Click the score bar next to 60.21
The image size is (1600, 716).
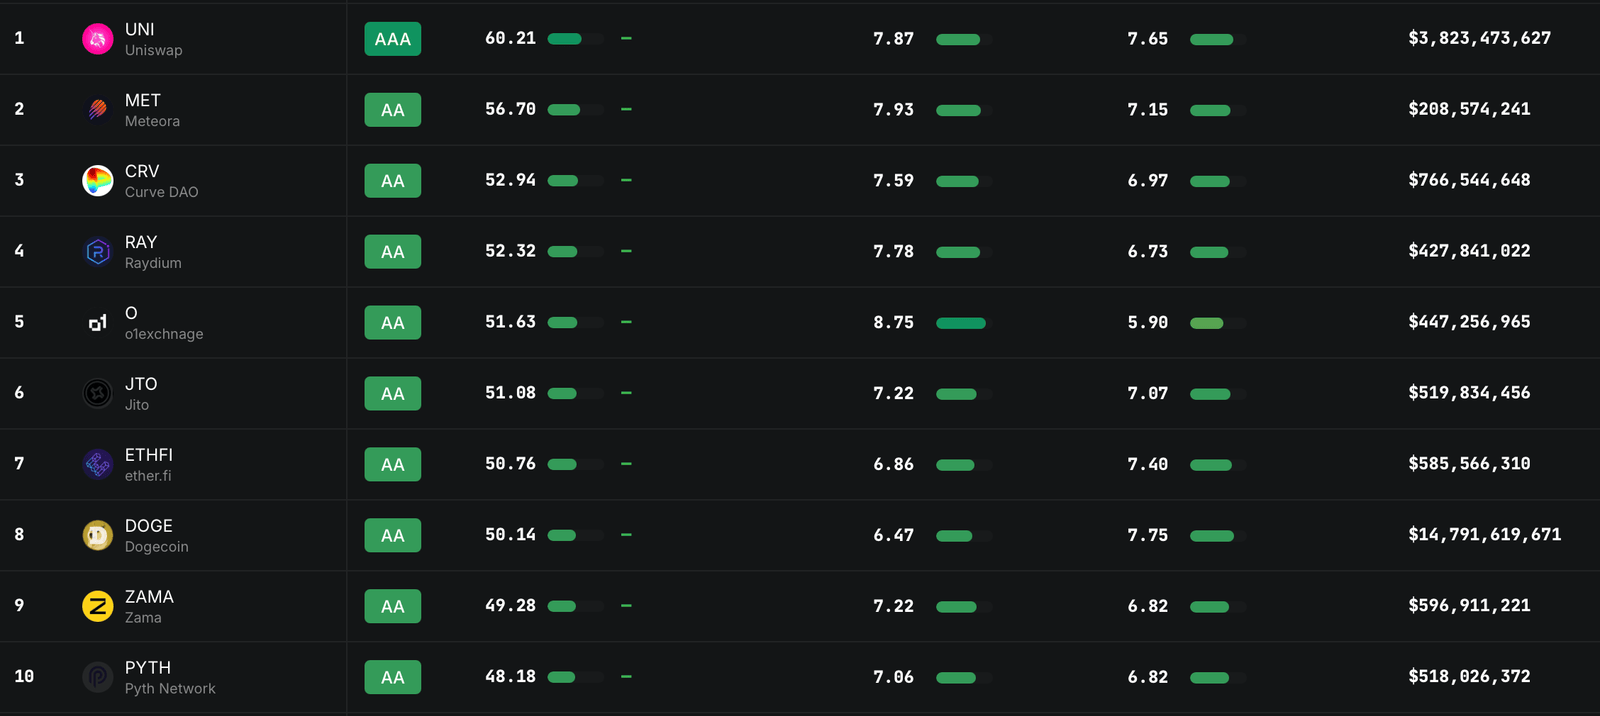576,39
